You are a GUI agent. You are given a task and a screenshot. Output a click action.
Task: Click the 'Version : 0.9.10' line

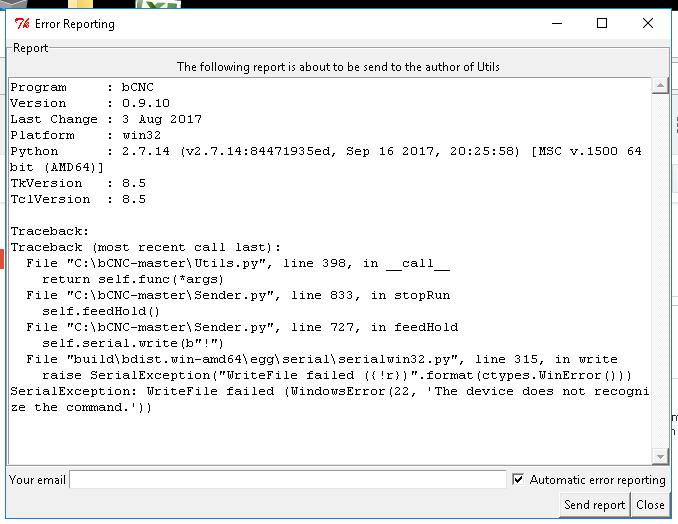click(90, 103)
